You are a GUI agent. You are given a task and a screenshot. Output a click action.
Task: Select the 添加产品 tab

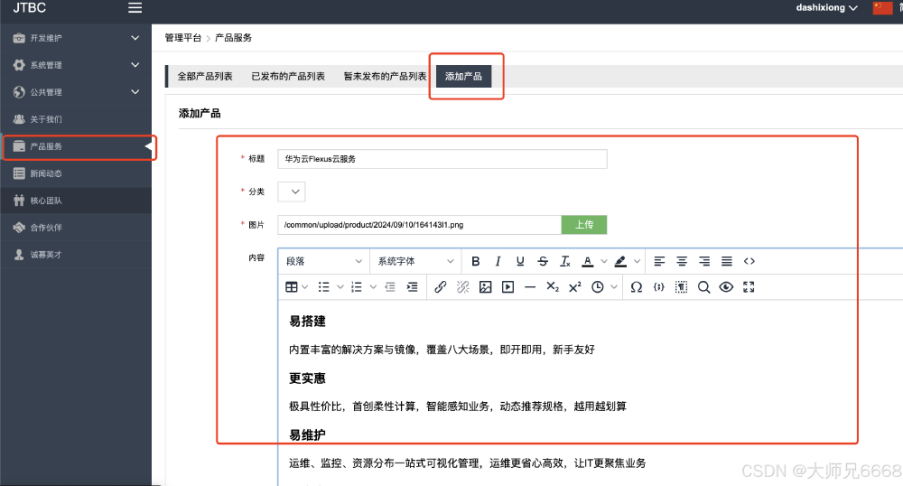coord(464,76)
